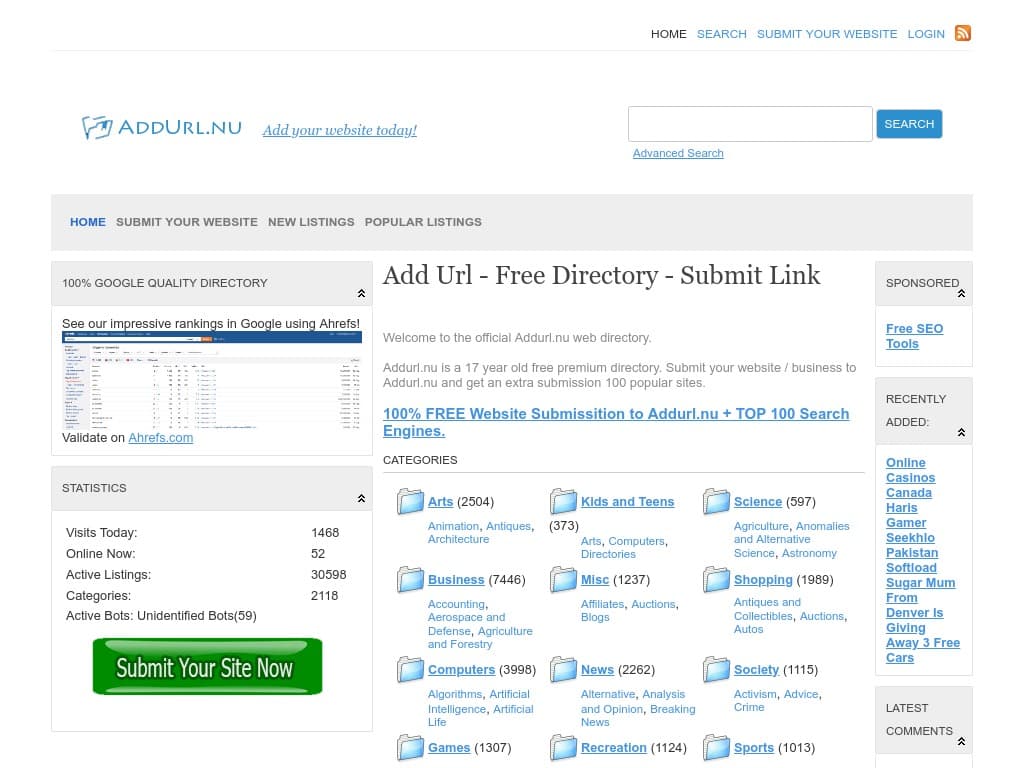Click the News folder icon
The image size is (1024, 768).
pyautogui.click(x=563, y=669)
